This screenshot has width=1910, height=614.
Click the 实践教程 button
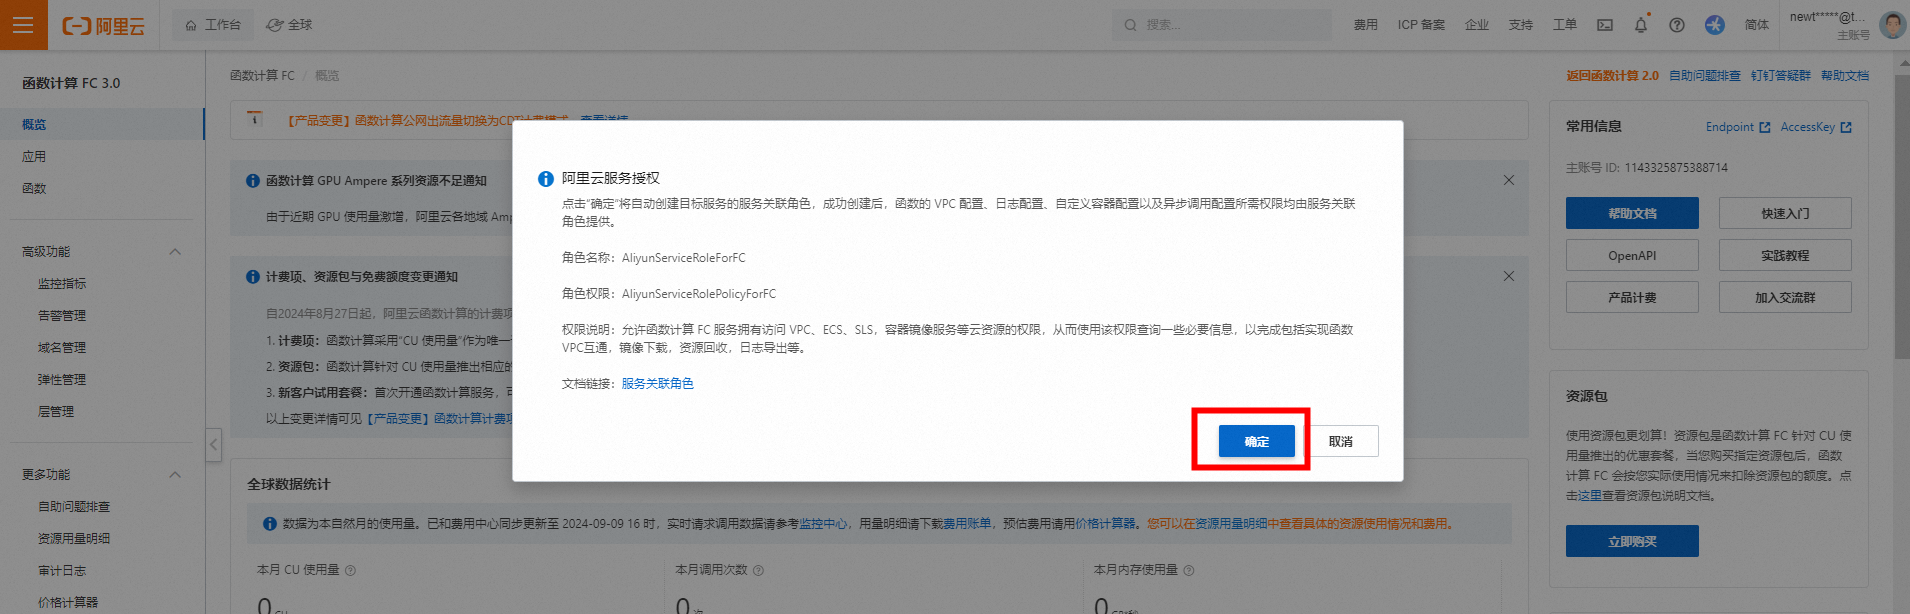(x=1785, y=255)
